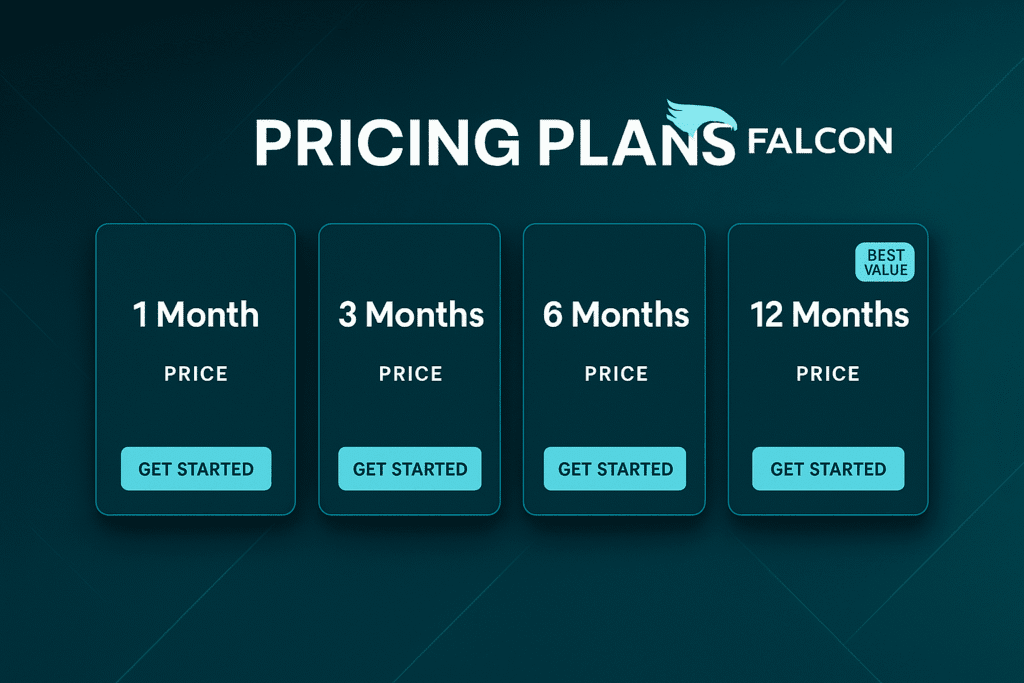Click the FALCON brand wordmark

pos(819,141)
